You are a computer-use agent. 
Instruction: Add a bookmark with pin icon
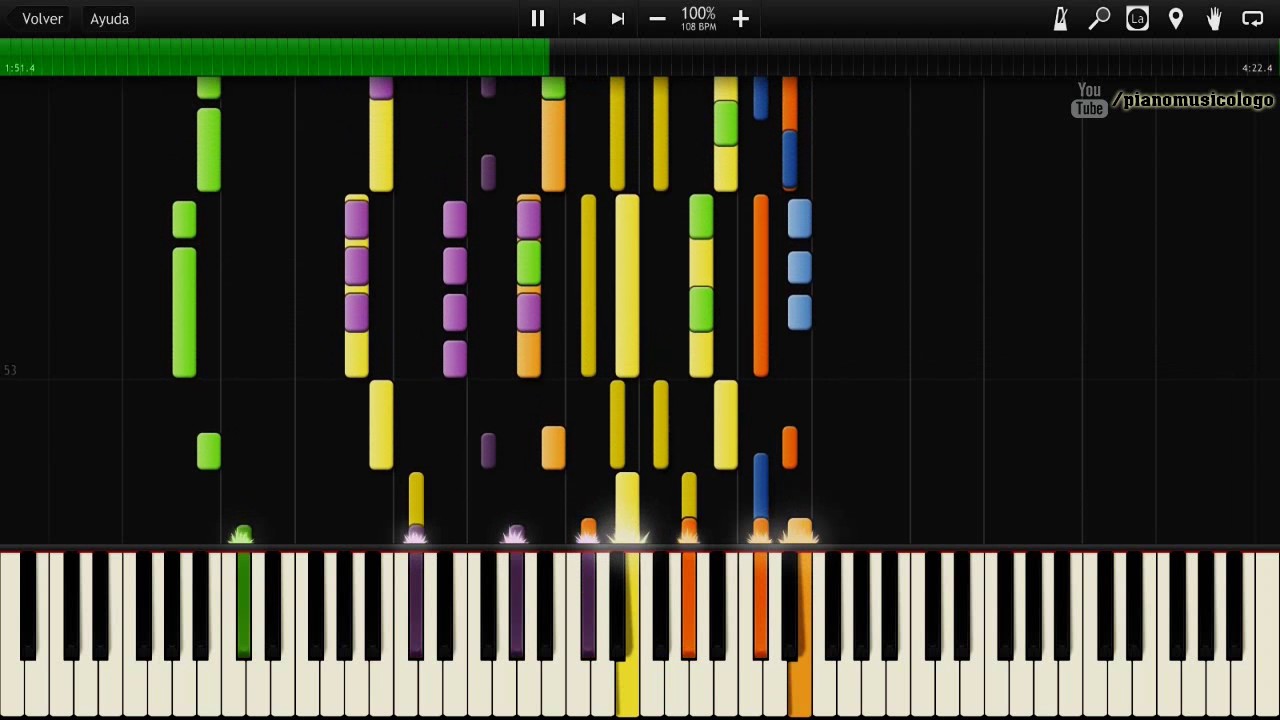tap(1176, 18)
